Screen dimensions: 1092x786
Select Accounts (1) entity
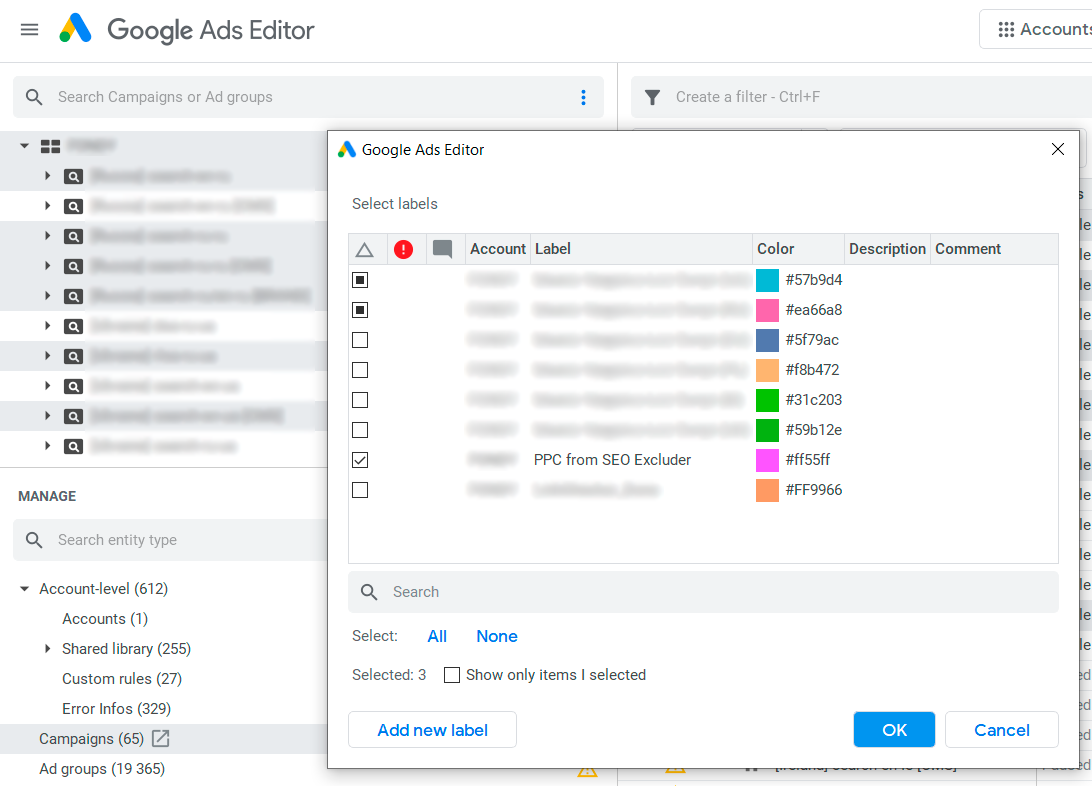pyautogui.click(x=105, y=619)
